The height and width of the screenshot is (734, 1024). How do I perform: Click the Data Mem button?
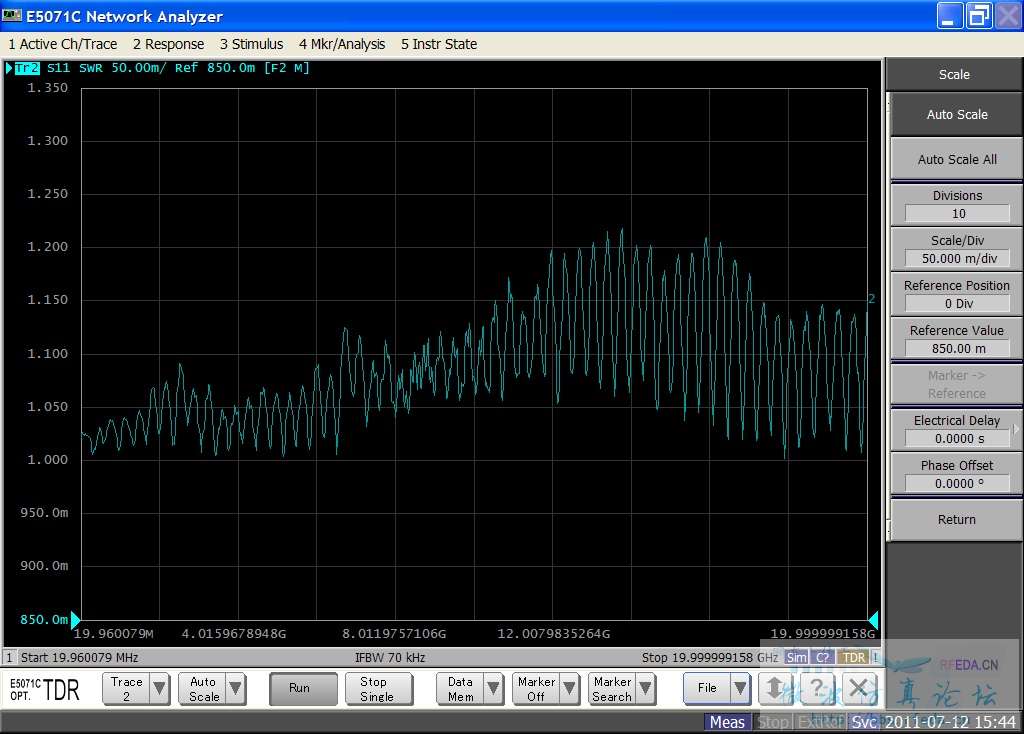(460, 689)
